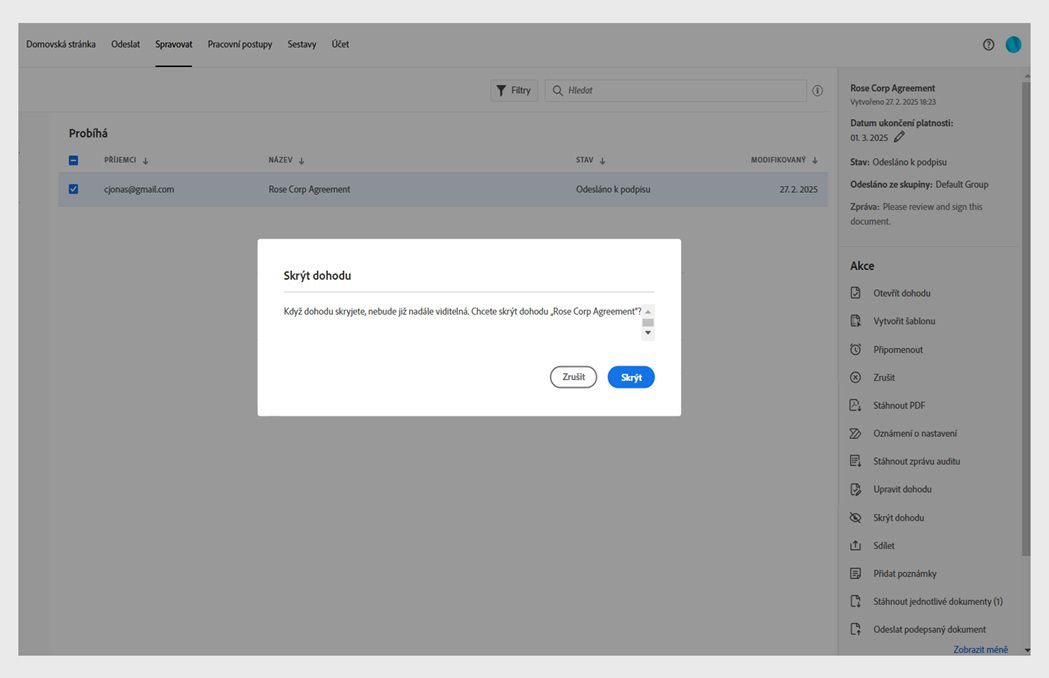Sort by NÁZEV column arrow
Screen dimensions: 1049x678
[301, 161]
